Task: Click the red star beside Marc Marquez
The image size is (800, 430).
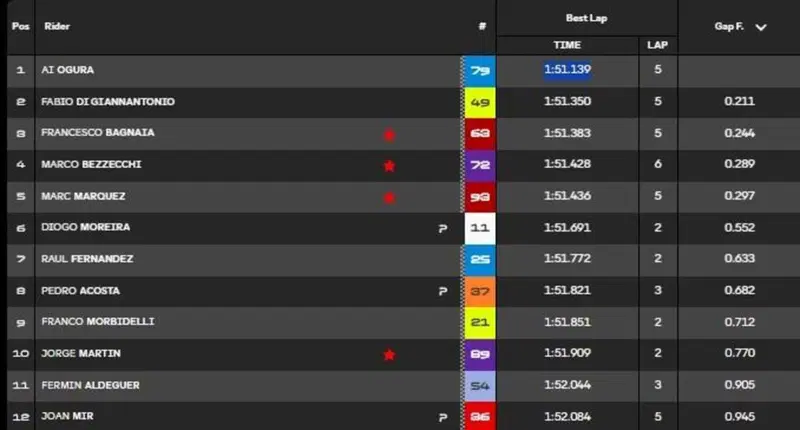Action: point(389,197)
